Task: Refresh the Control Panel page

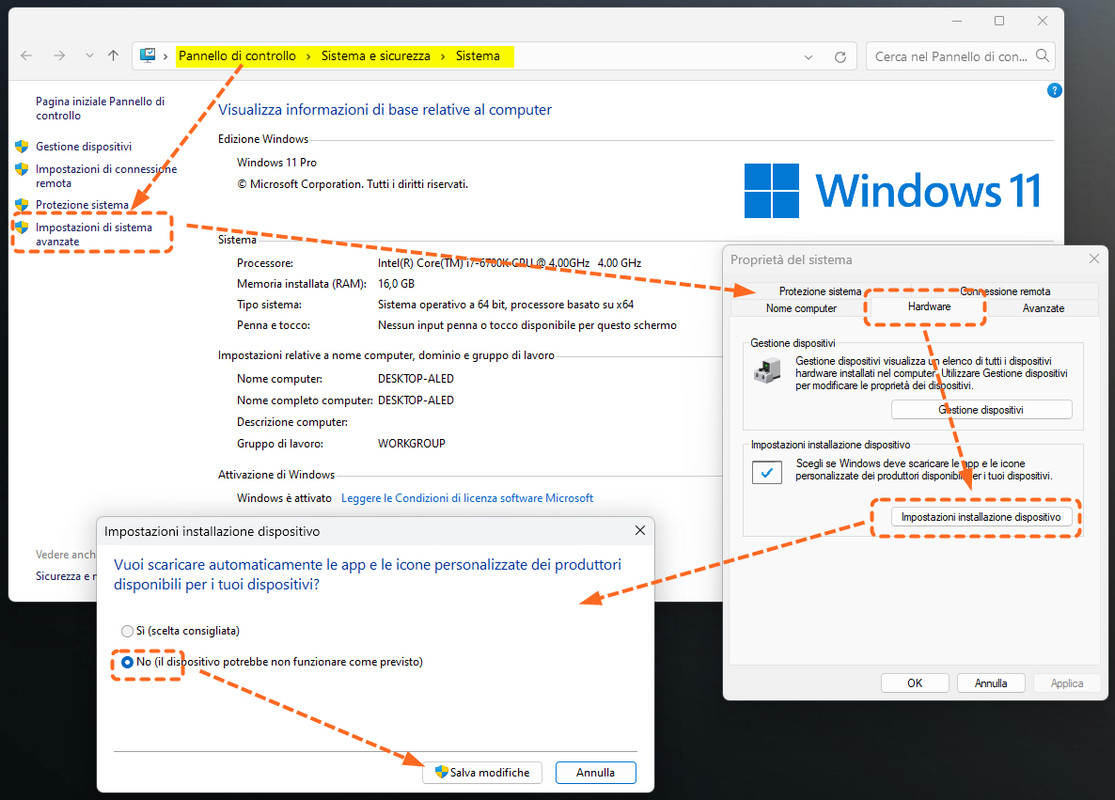Action: pos(841,57)
